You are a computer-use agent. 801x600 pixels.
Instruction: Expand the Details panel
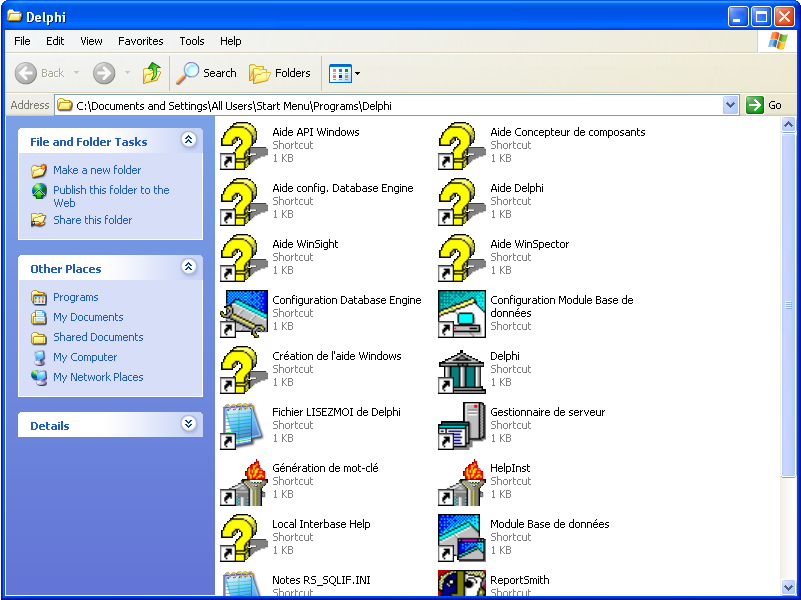(x=188, y=425)
